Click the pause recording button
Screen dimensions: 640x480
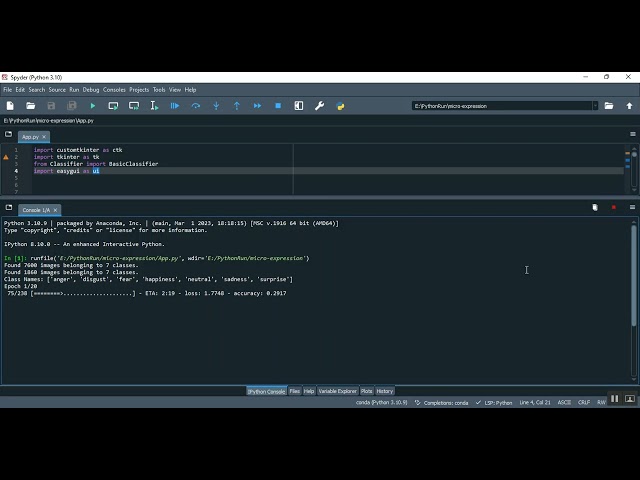(x=615, y=399)
